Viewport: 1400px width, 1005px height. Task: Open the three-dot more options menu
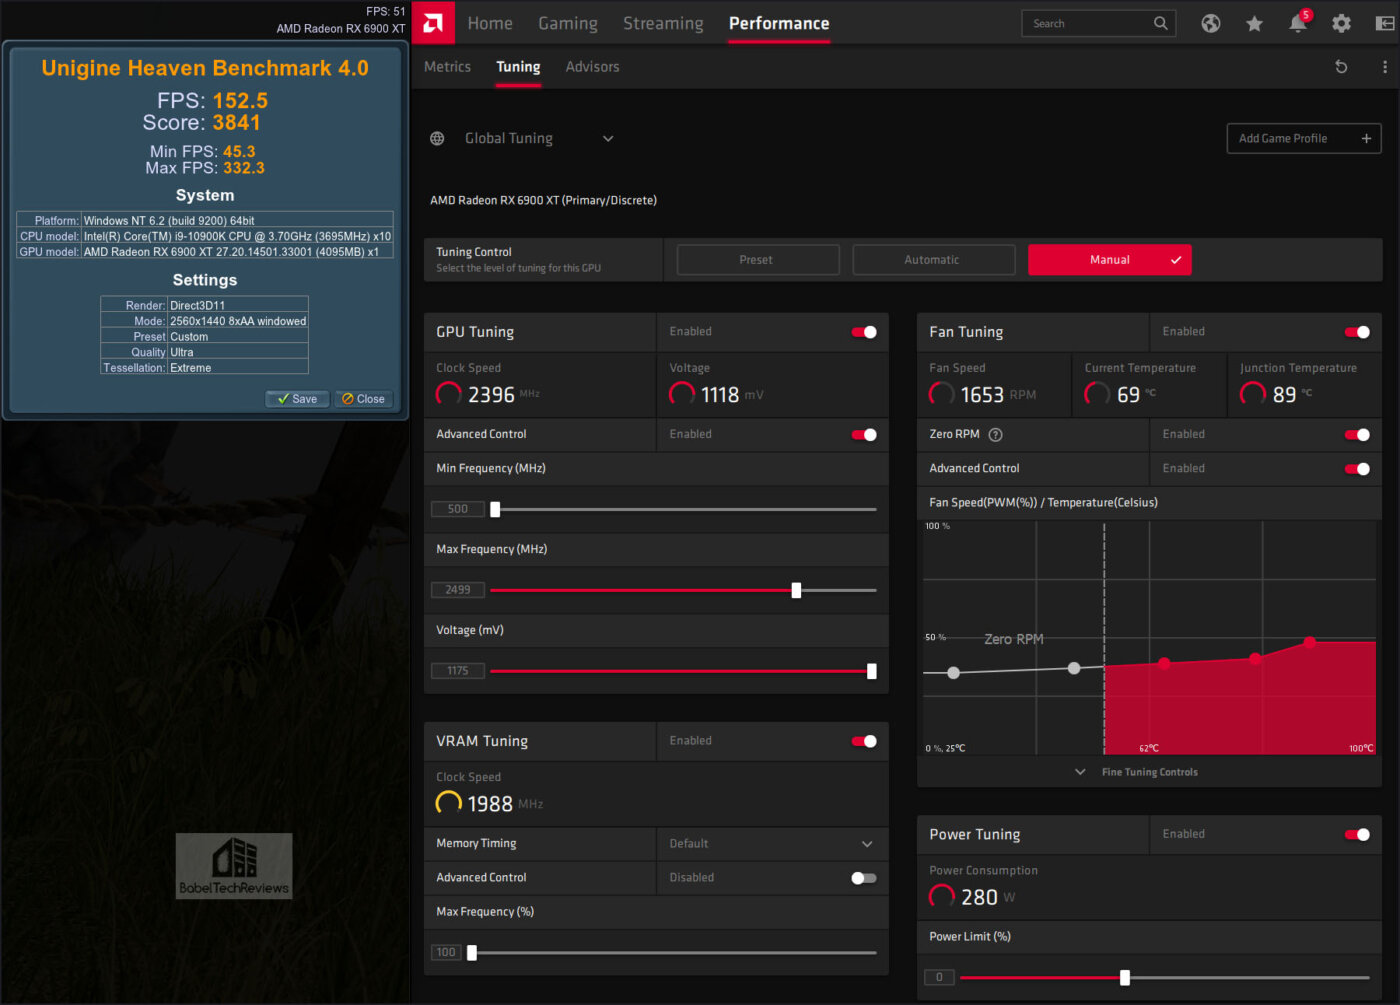[1384, 67]
